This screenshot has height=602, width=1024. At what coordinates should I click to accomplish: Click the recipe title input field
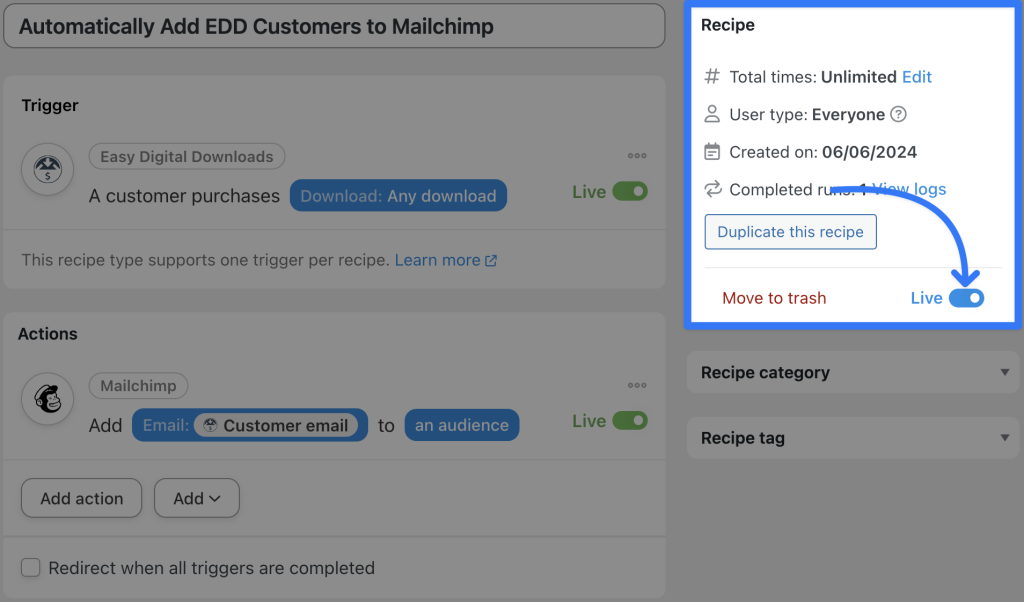click(334, 26)
